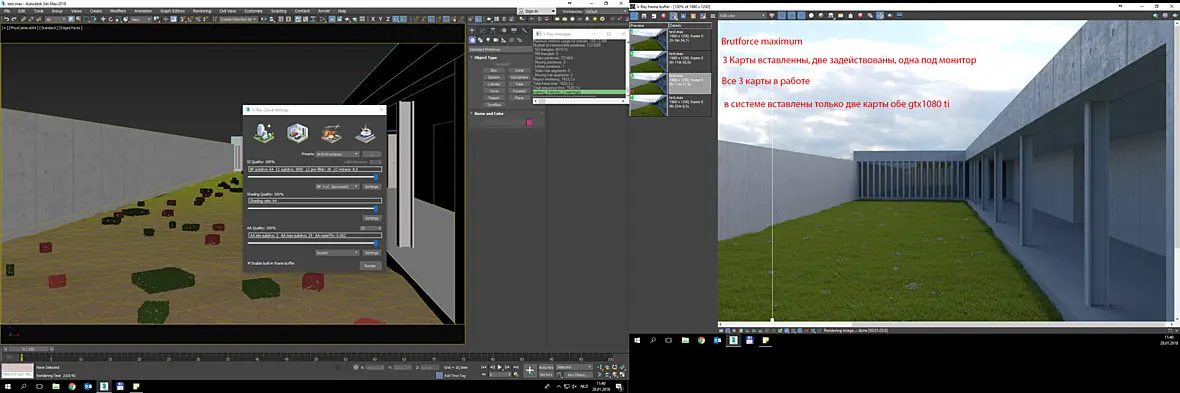
Task: Open the BF + LC GI engine dropdown
Action: pos(337,186)
